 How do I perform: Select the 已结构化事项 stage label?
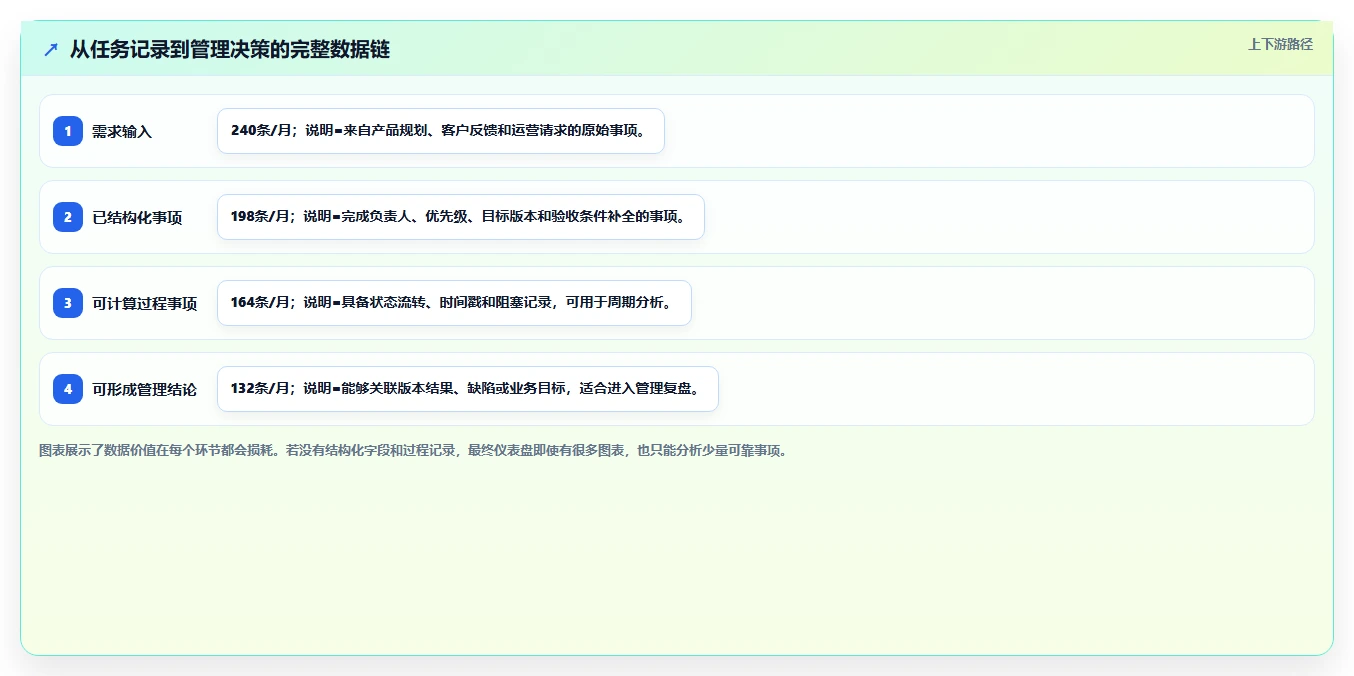click(x=137, y=217)
